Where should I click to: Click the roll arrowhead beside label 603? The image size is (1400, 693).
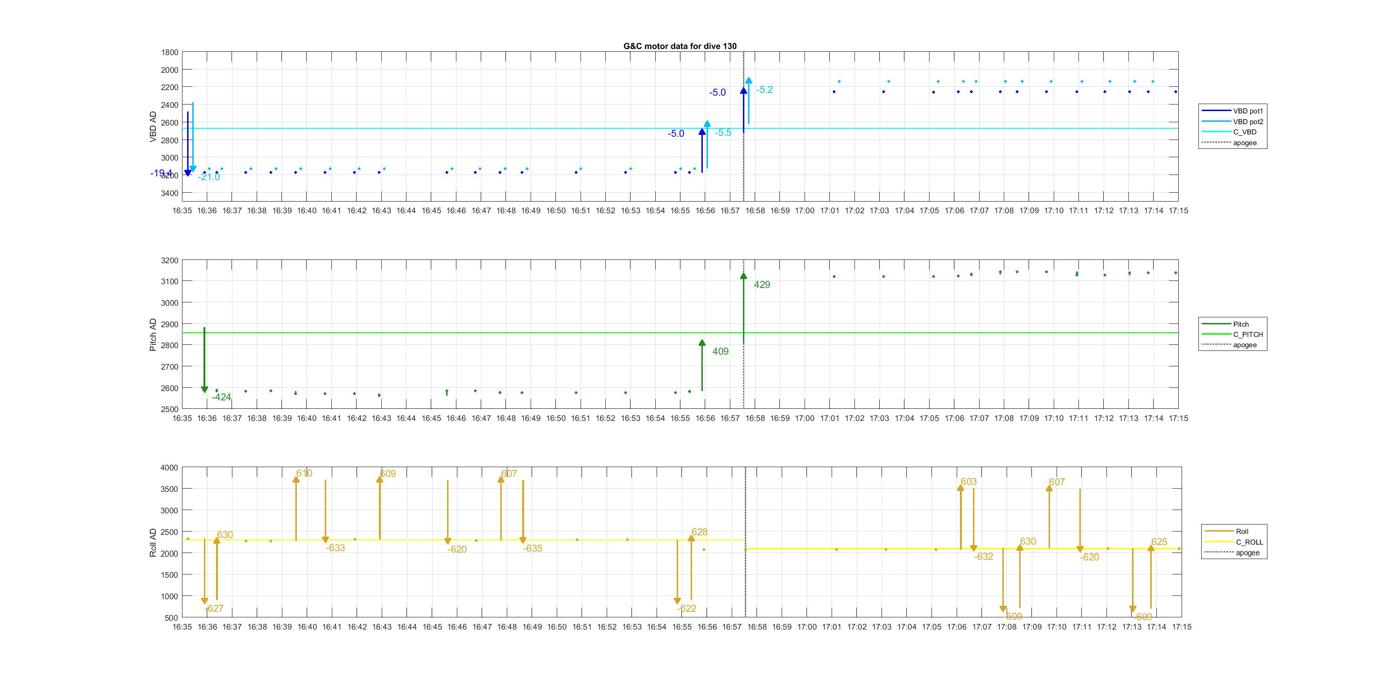(961, 488)
